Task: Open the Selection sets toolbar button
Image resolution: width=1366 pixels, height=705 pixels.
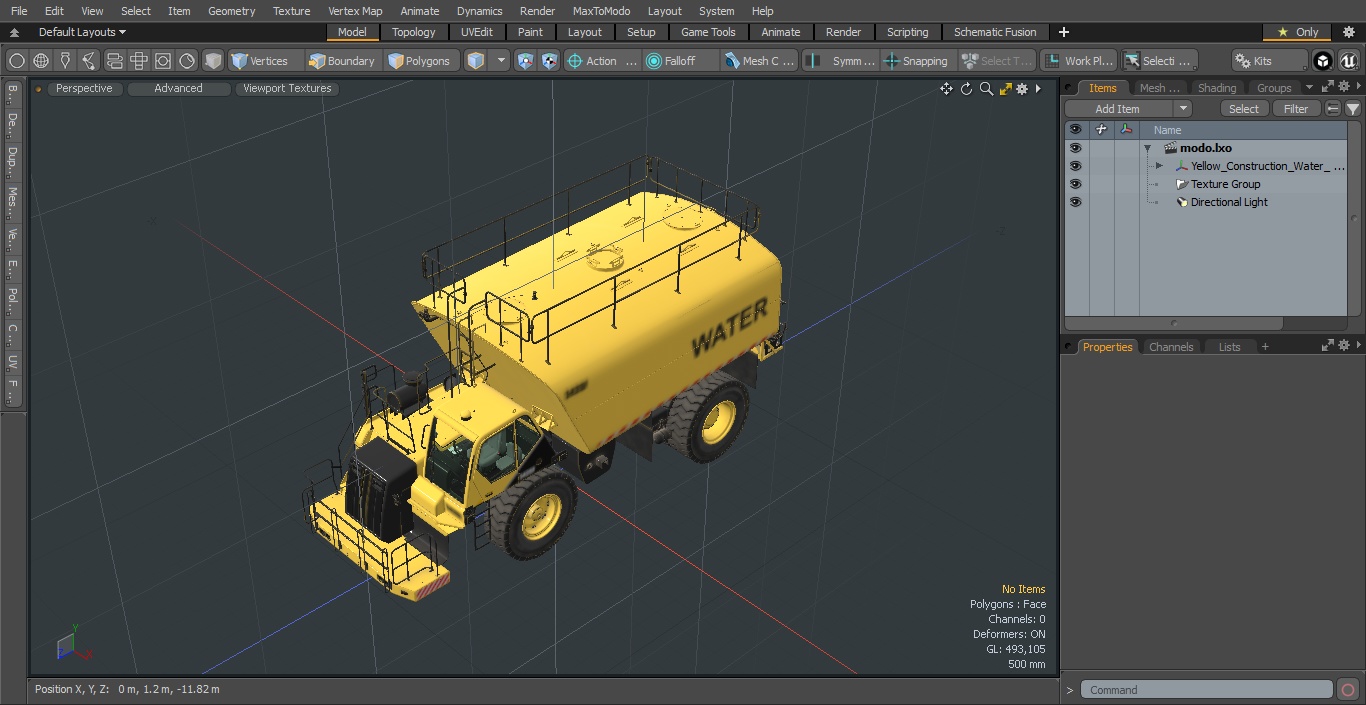Action: tap(1158, 61)
